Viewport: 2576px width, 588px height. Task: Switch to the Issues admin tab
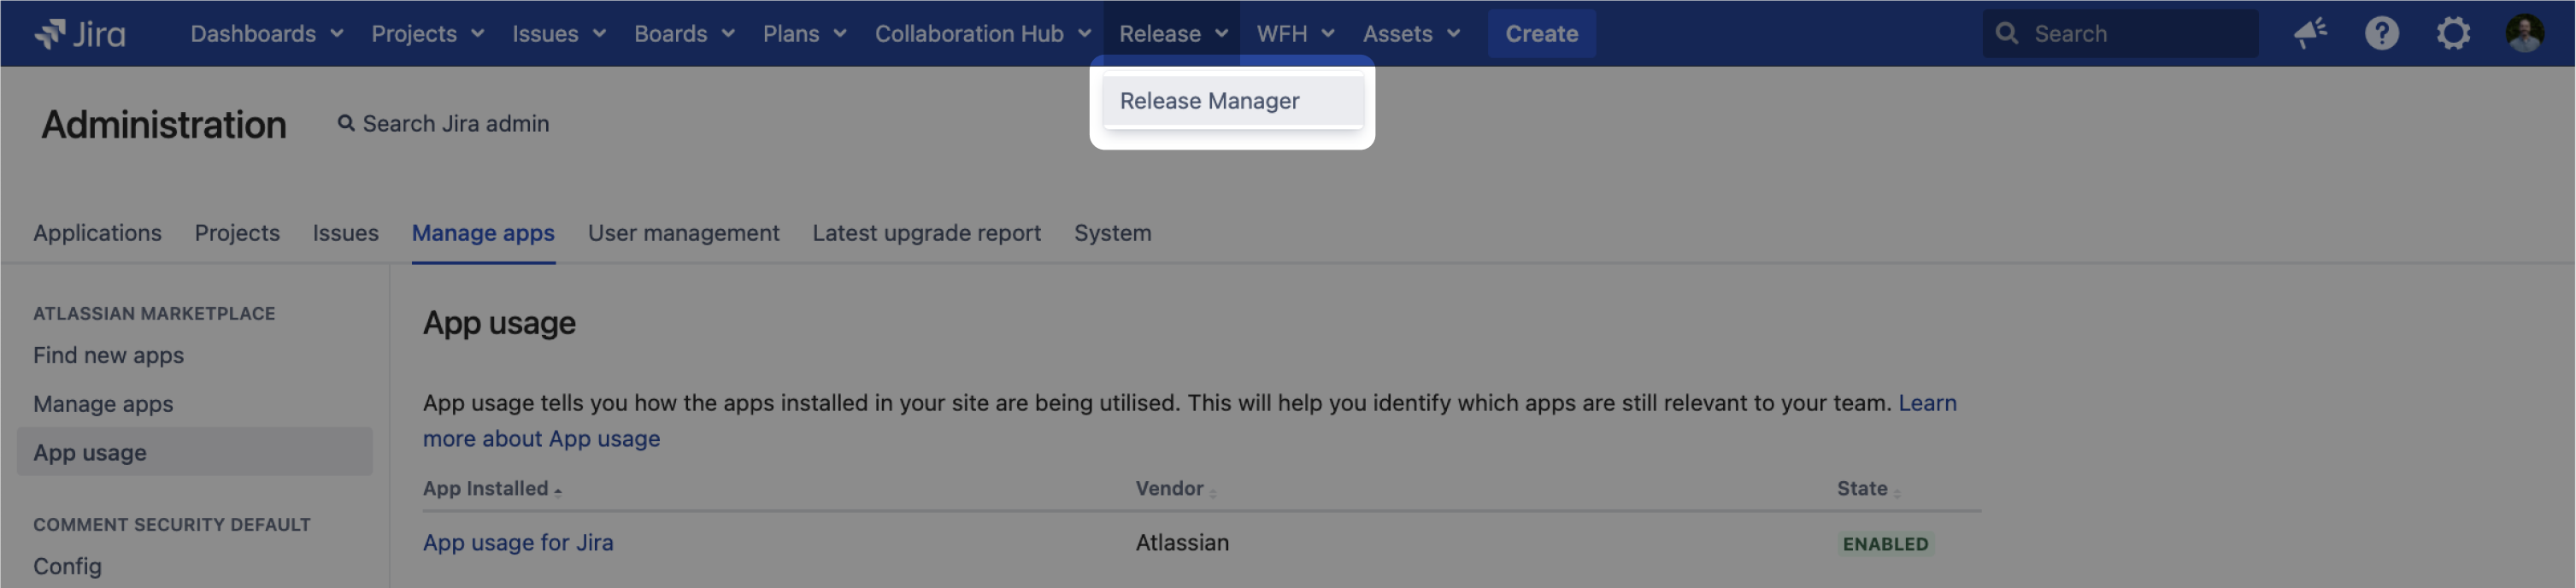coord(345,233)
